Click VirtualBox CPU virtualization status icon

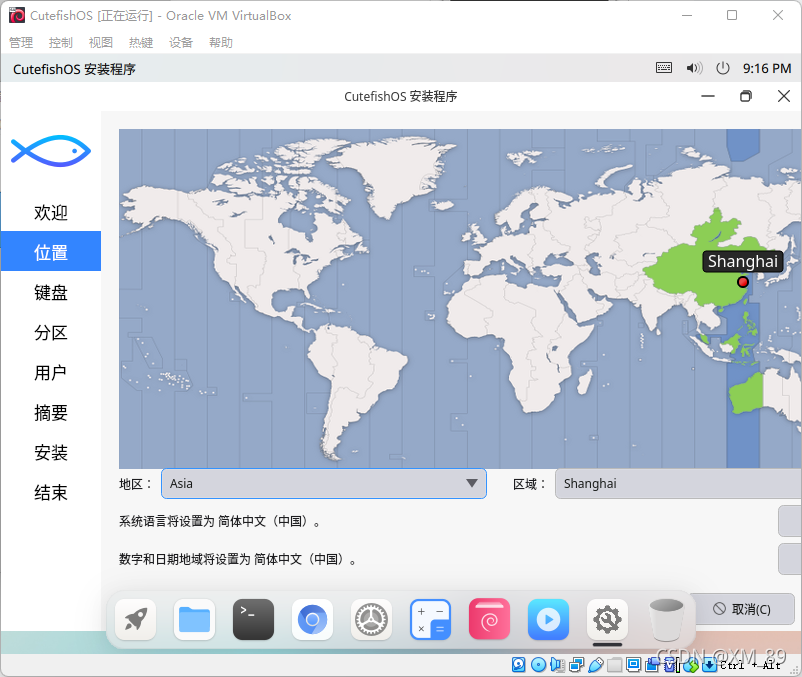pyautogui.click(x=672, y=665)
